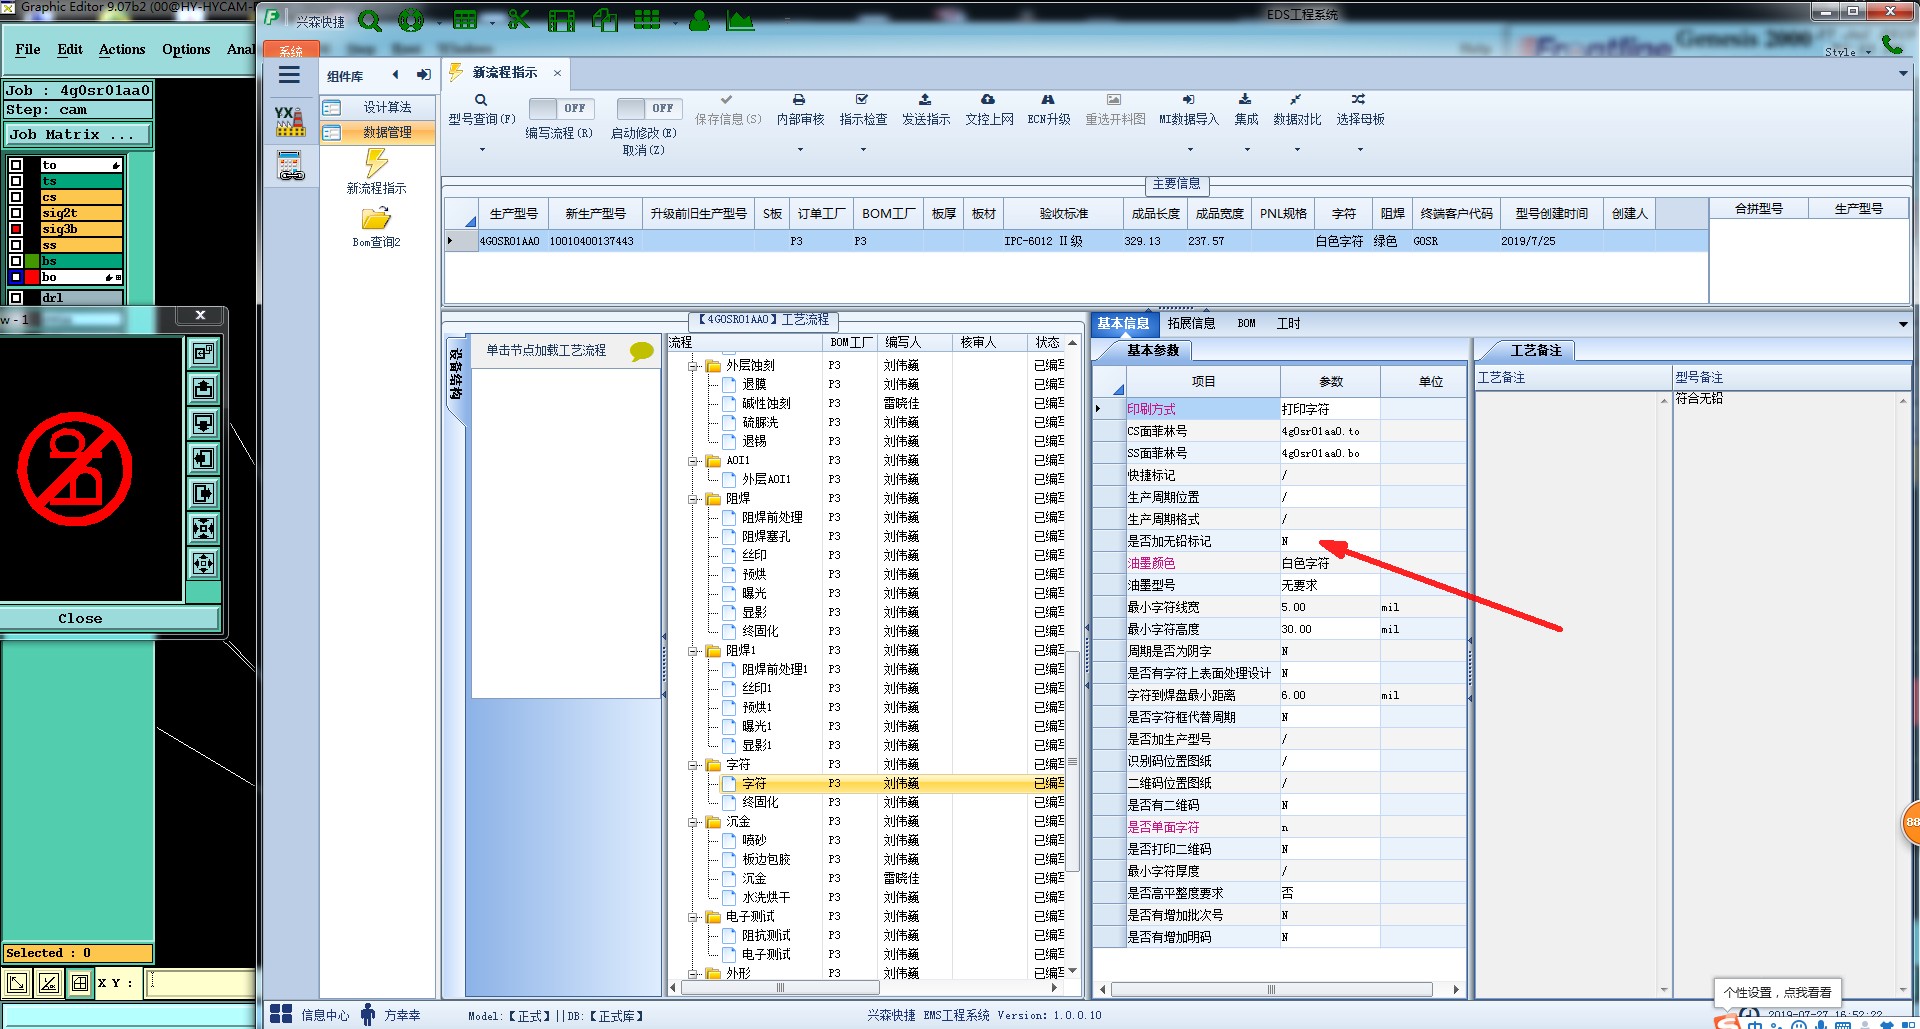1920x1029 pixels.
Task: Click 选择母板 shuffle toolbar icon
Action: pos(1358,100)
